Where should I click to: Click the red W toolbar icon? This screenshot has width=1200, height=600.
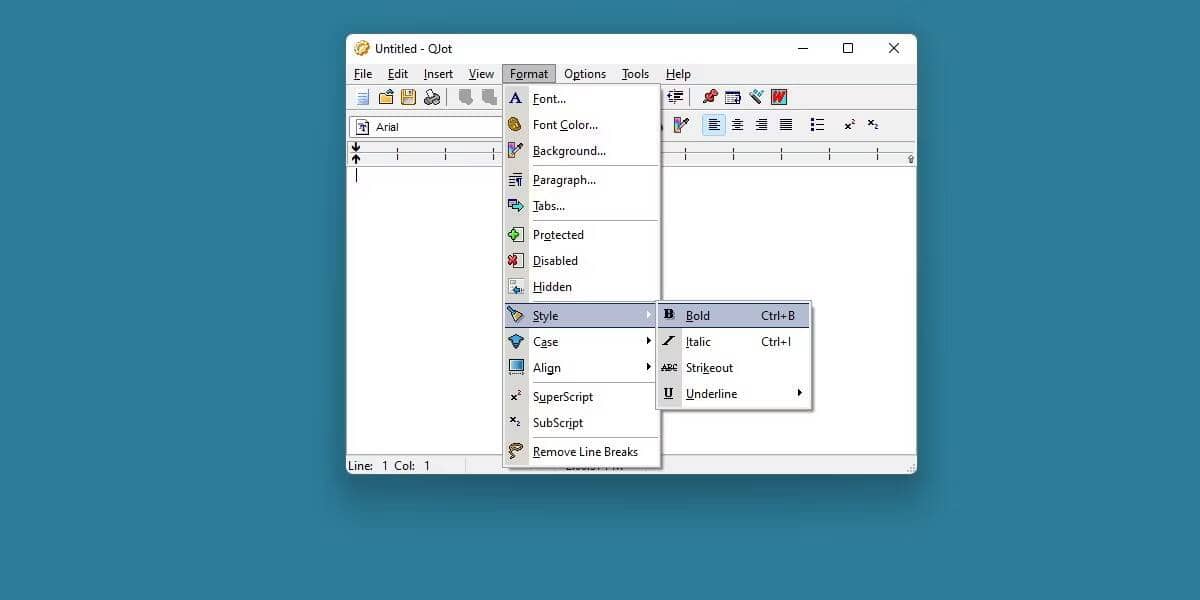pos(779,97)
